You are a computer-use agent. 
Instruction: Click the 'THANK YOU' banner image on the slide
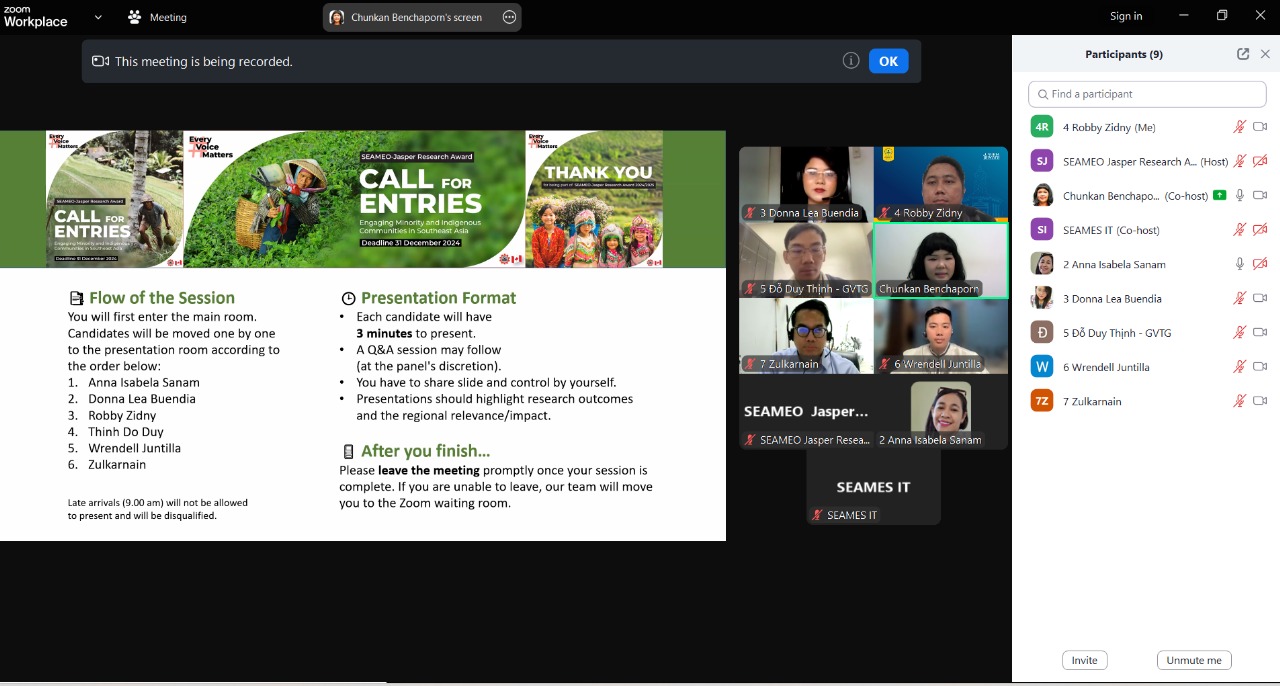[594, 199]
